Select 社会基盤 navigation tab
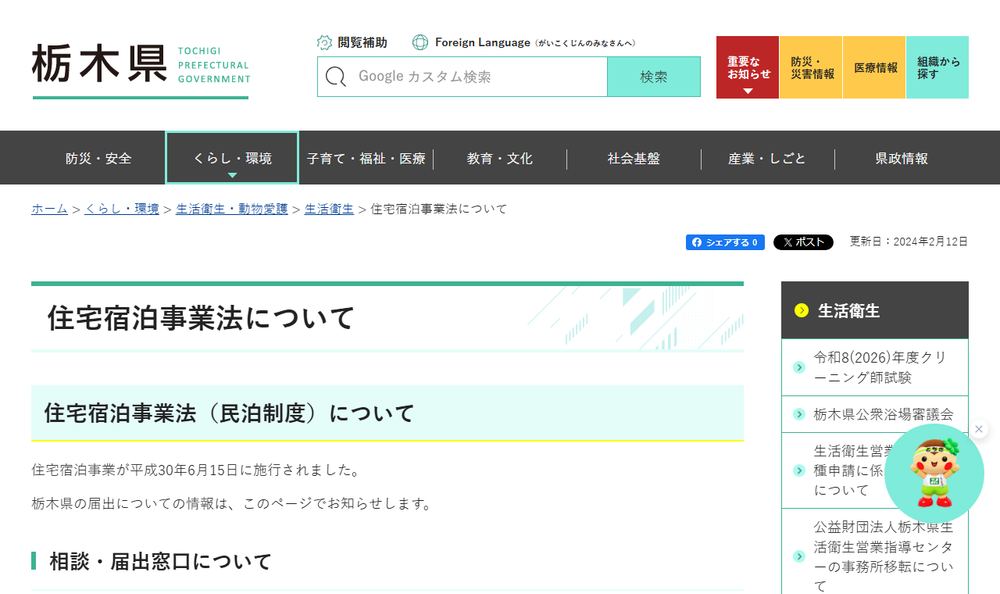1000x594 pixels. 634,158
